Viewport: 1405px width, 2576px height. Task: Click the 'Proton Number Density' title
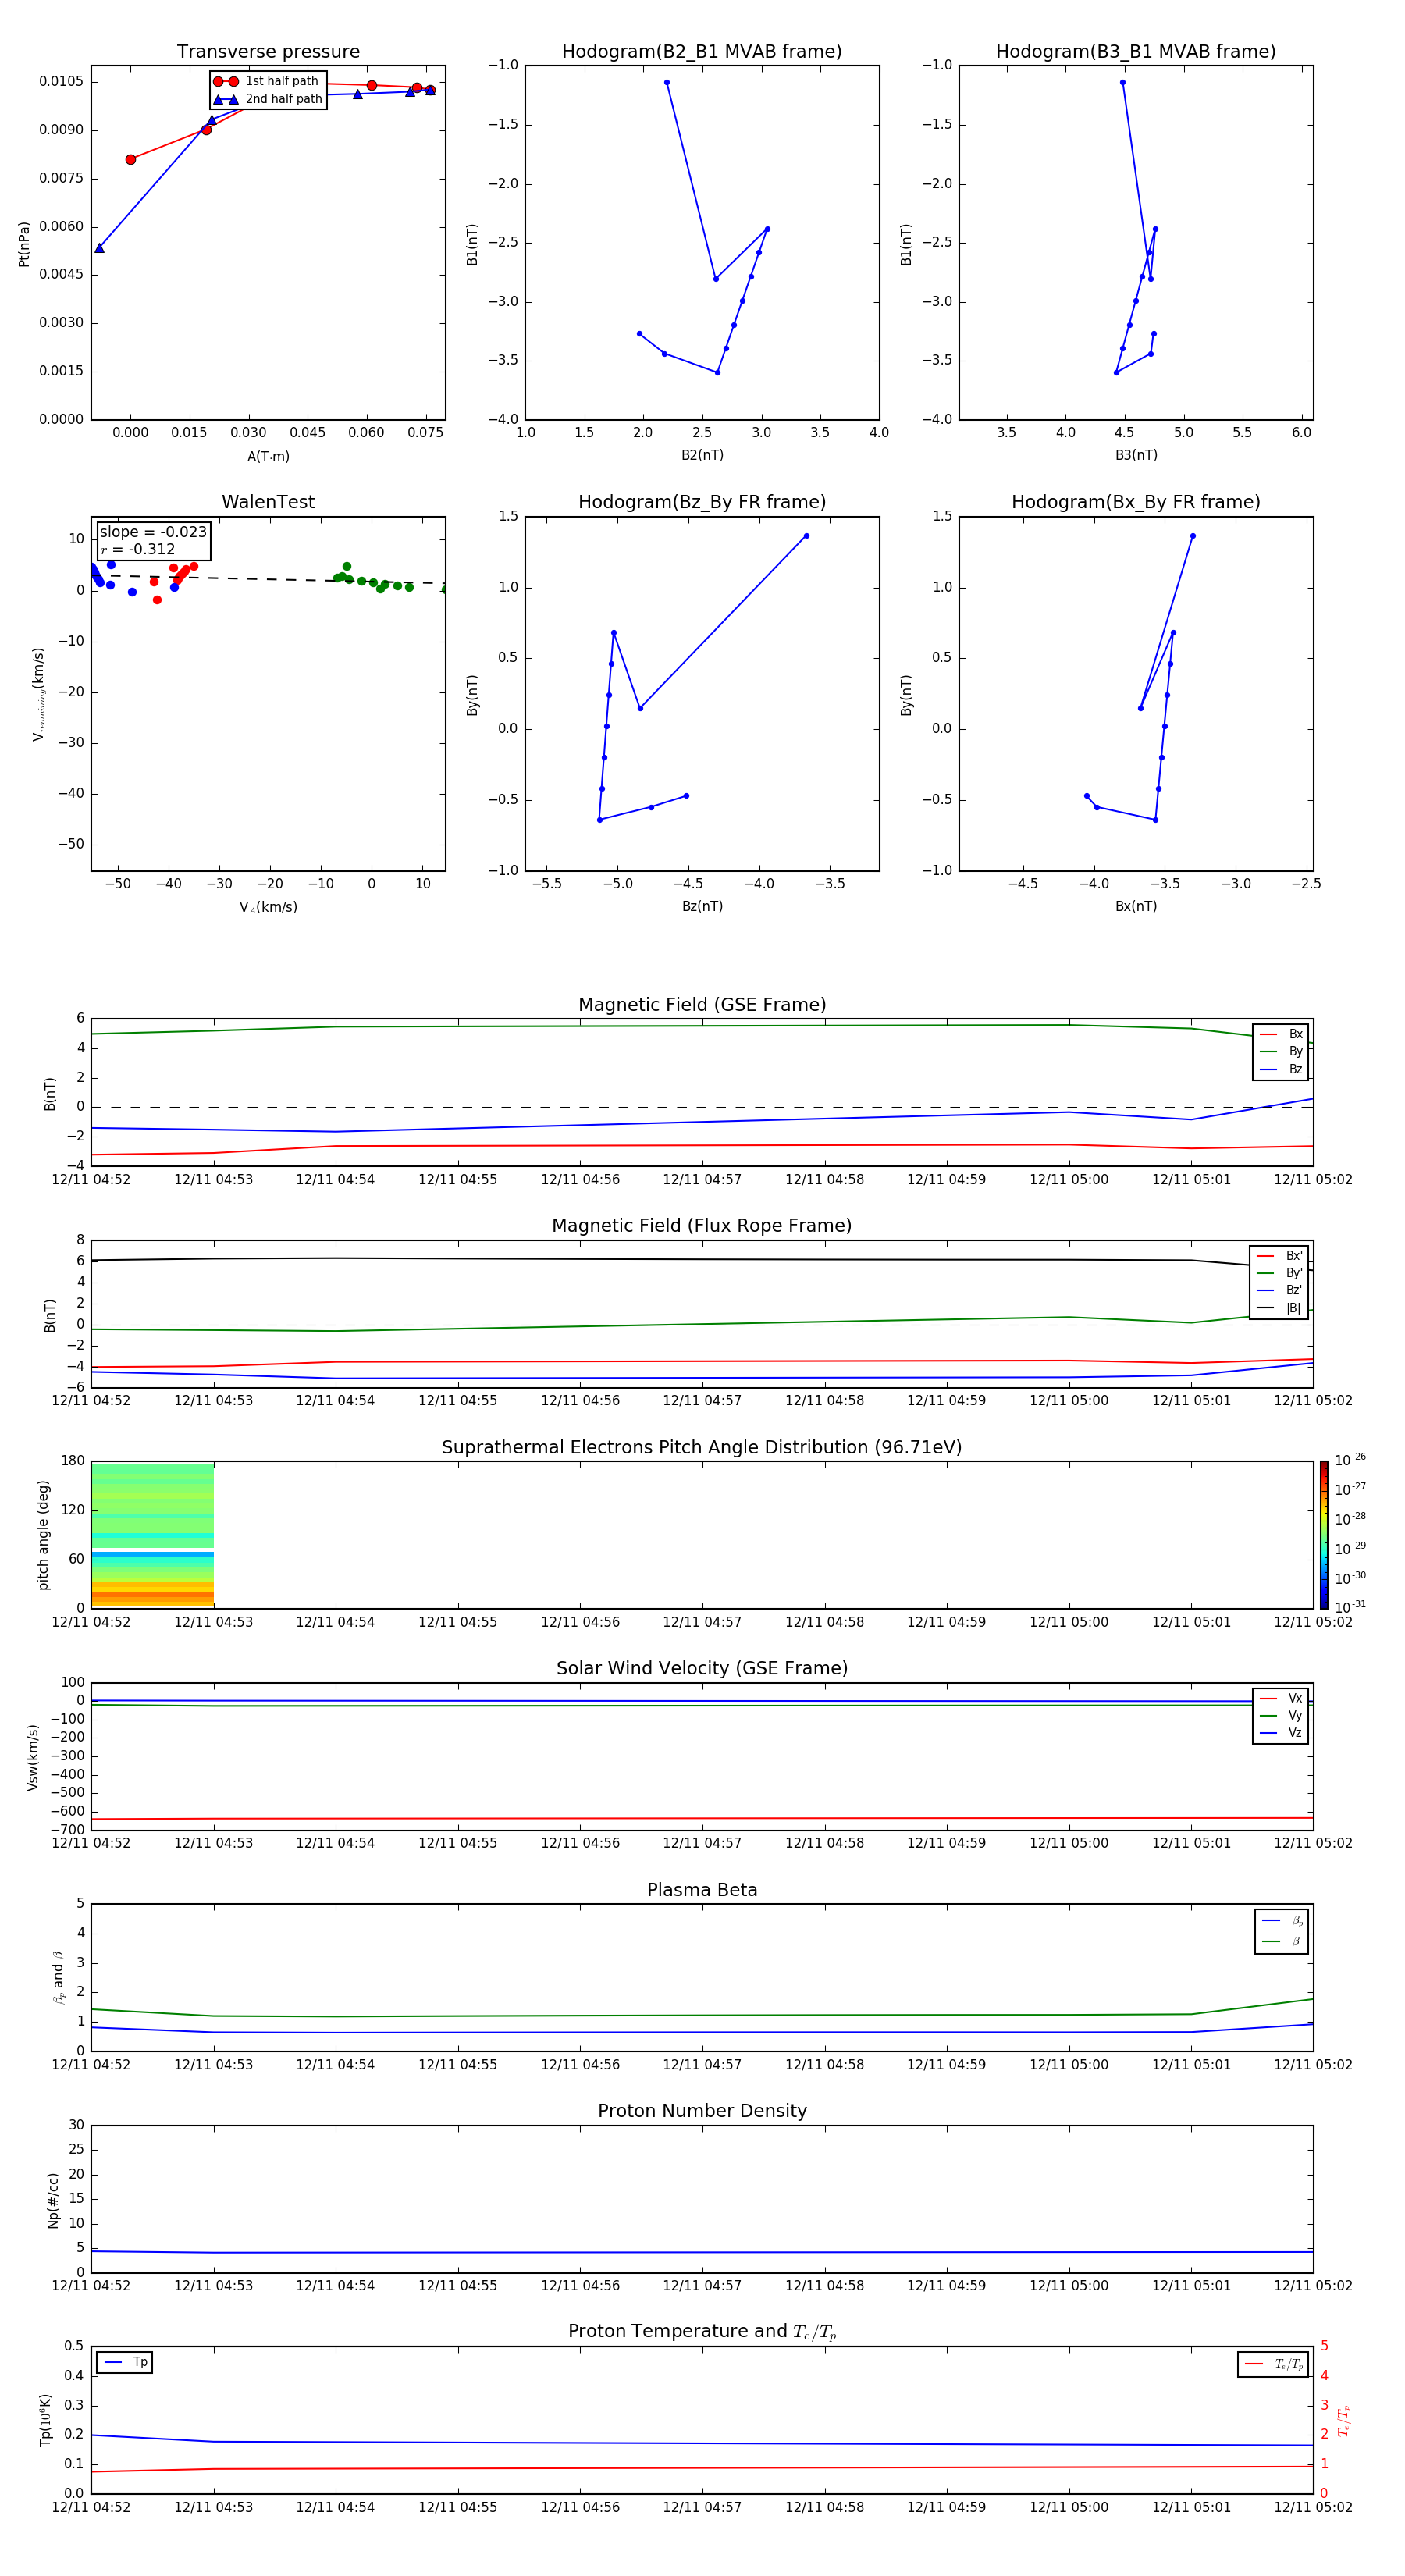pyautogui.click(x=702, y=2111)
